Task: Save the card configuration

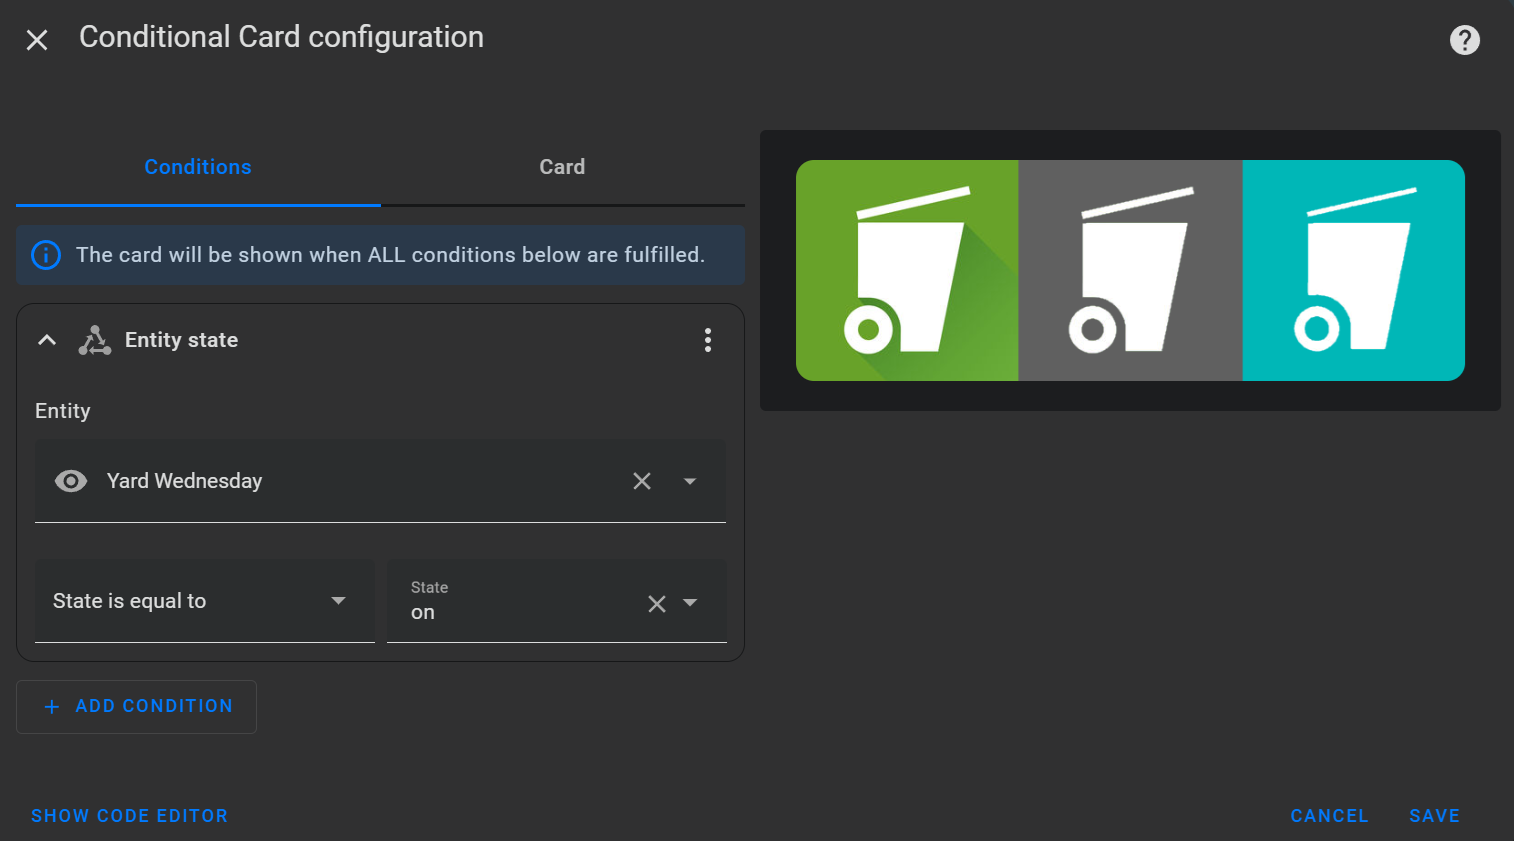Action: tap(1434, 816)
